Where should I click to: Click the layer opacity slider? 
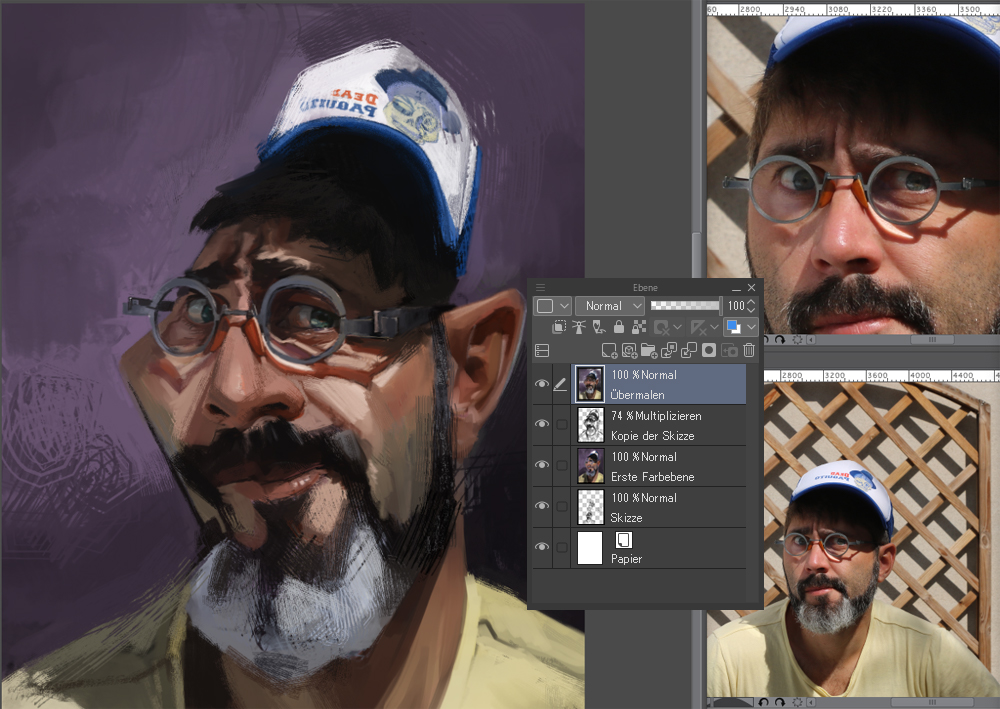tap(685, 306)
